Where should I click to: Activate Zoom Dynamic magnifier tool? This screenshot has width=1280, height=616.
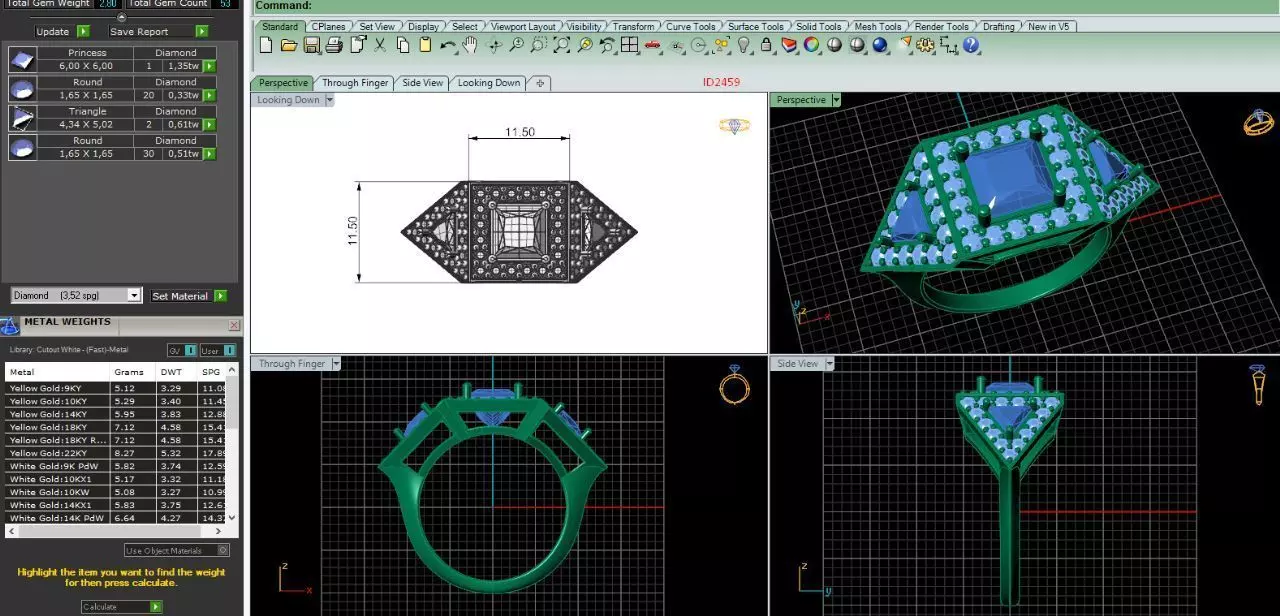tap(516, 45)
